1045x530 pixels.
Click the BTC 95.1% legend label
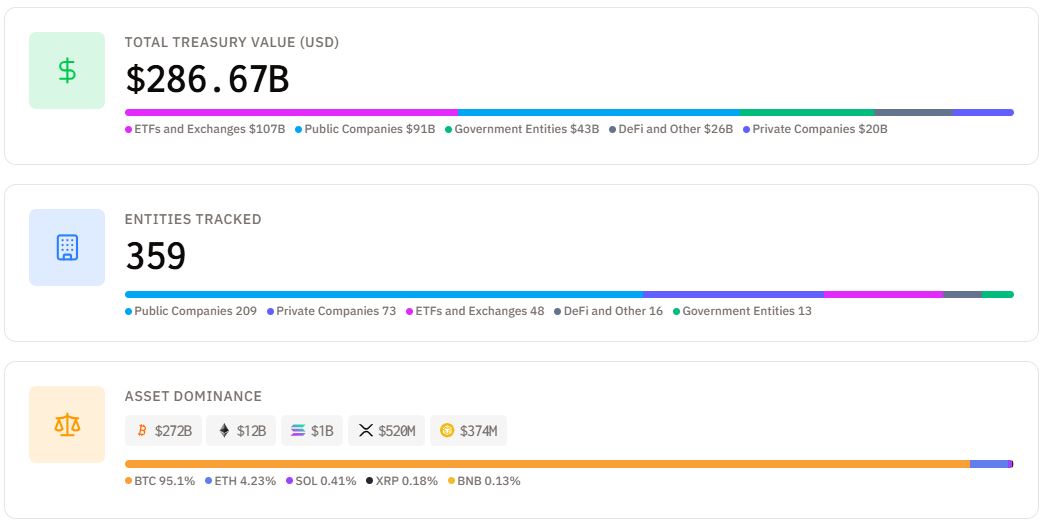(160, 481)
